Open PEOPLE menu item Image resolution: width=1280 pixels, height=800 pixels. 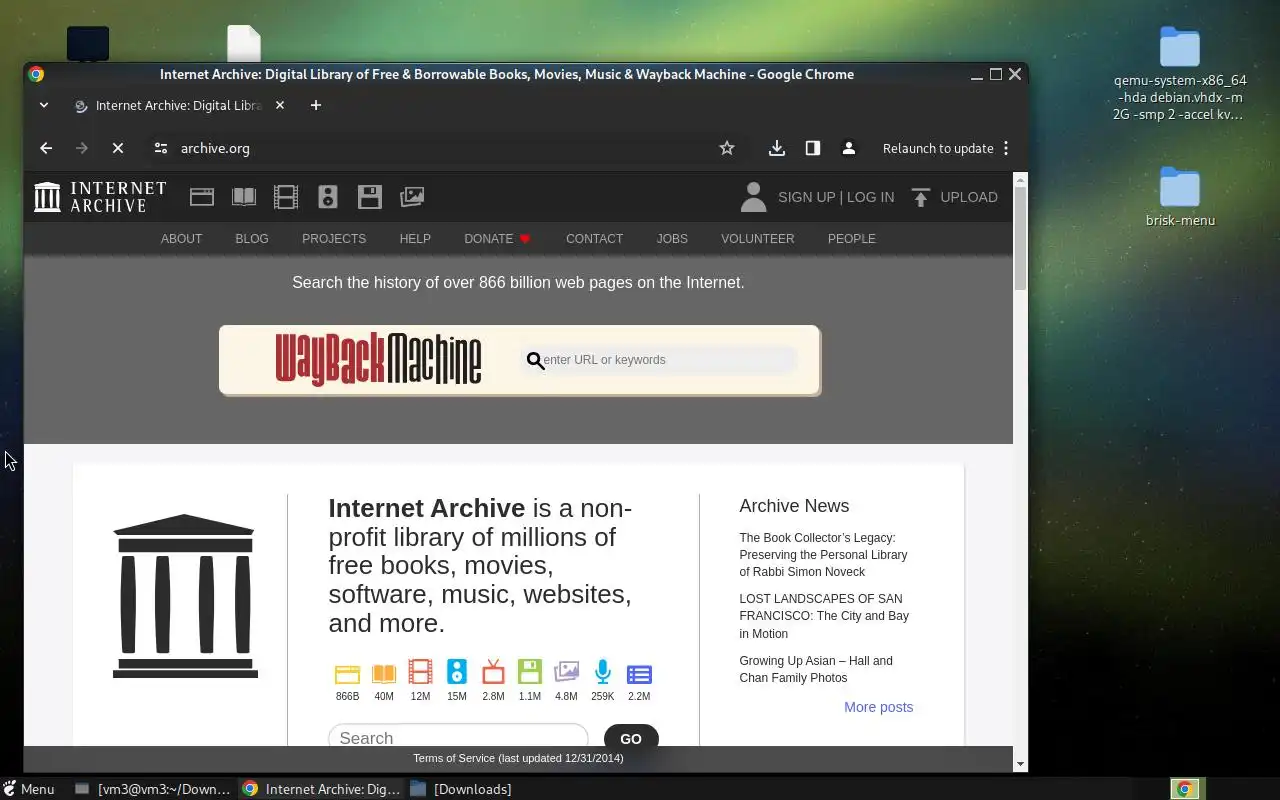pyautogui.click(x=852, y=239)
